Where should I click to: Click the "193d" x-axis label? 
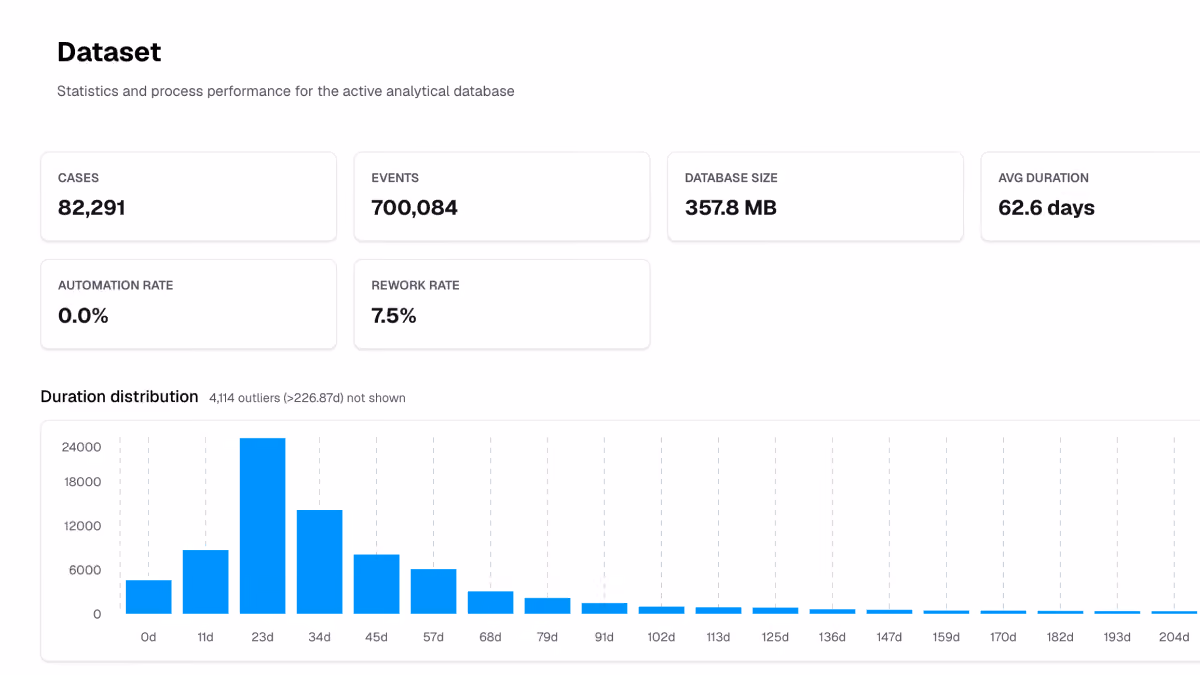(1118, 637)
